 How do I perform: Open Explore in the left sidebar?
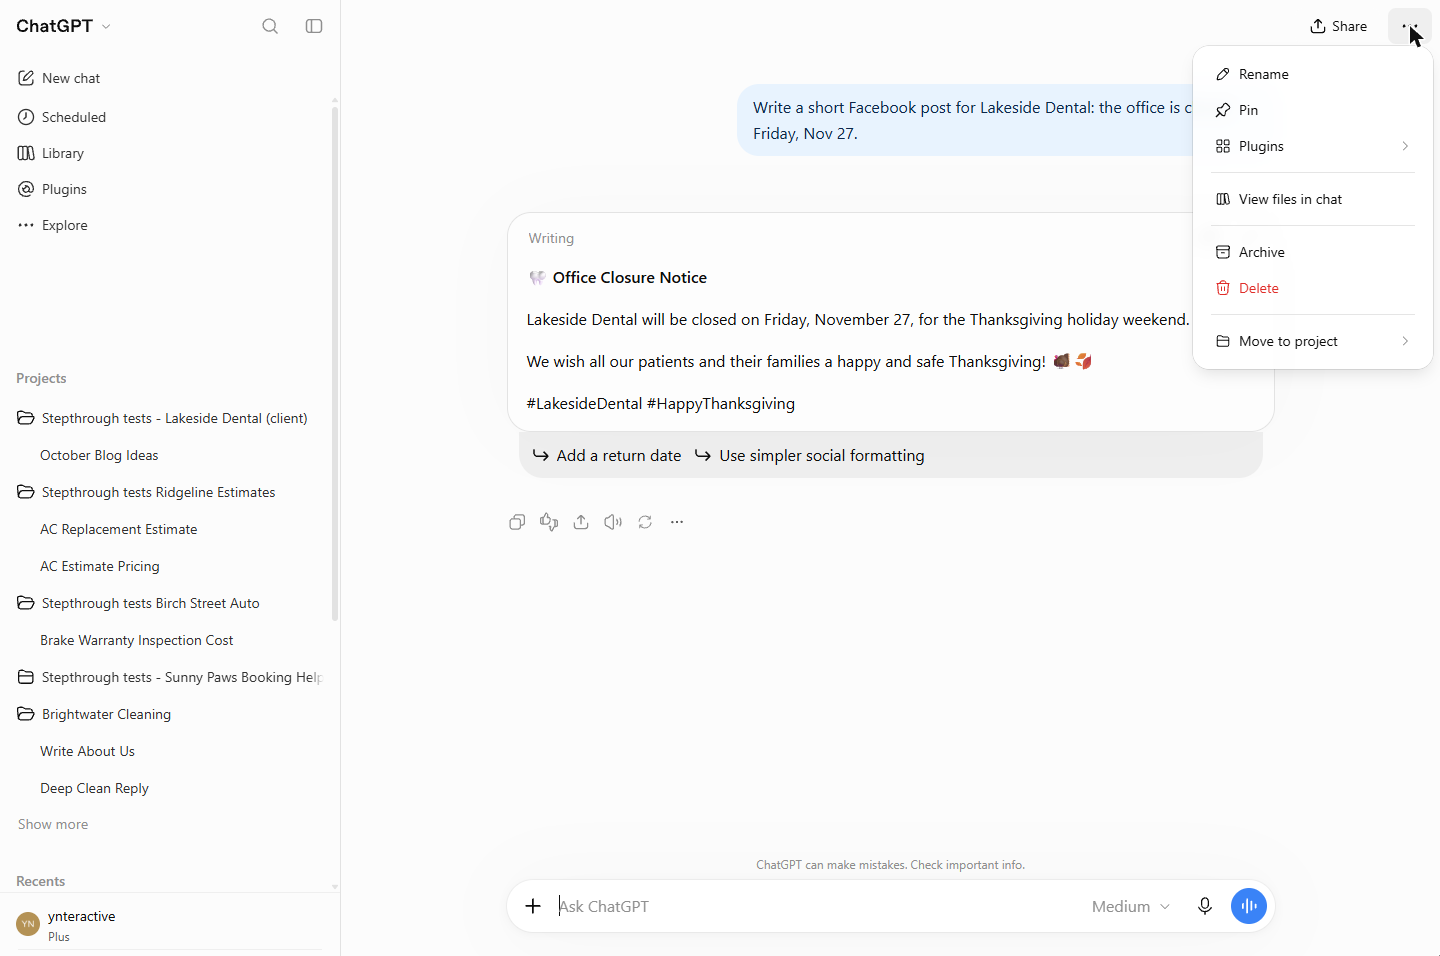(x=53, y=225)
